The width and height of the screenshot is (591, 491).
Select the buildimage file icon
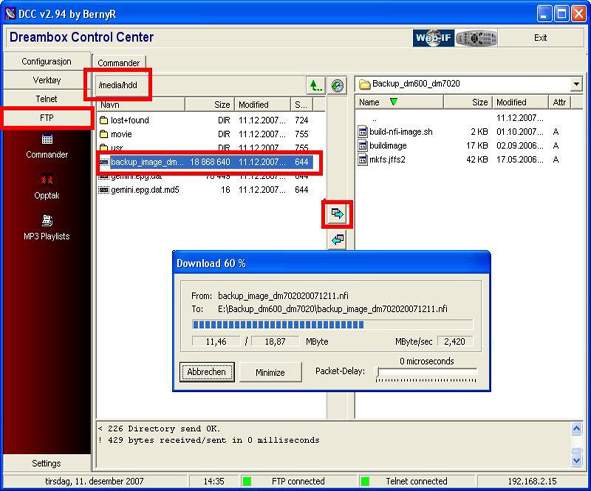coord(362,145)
